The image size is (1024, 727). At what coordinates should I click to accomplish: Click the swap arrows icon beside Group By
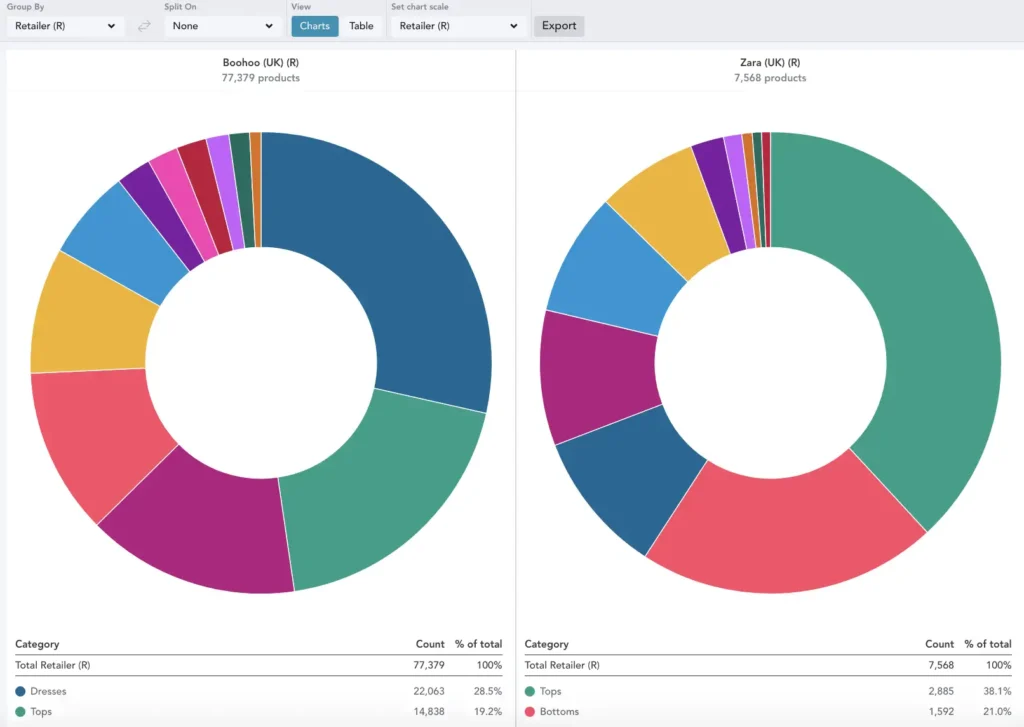click(x=144, y=26)
